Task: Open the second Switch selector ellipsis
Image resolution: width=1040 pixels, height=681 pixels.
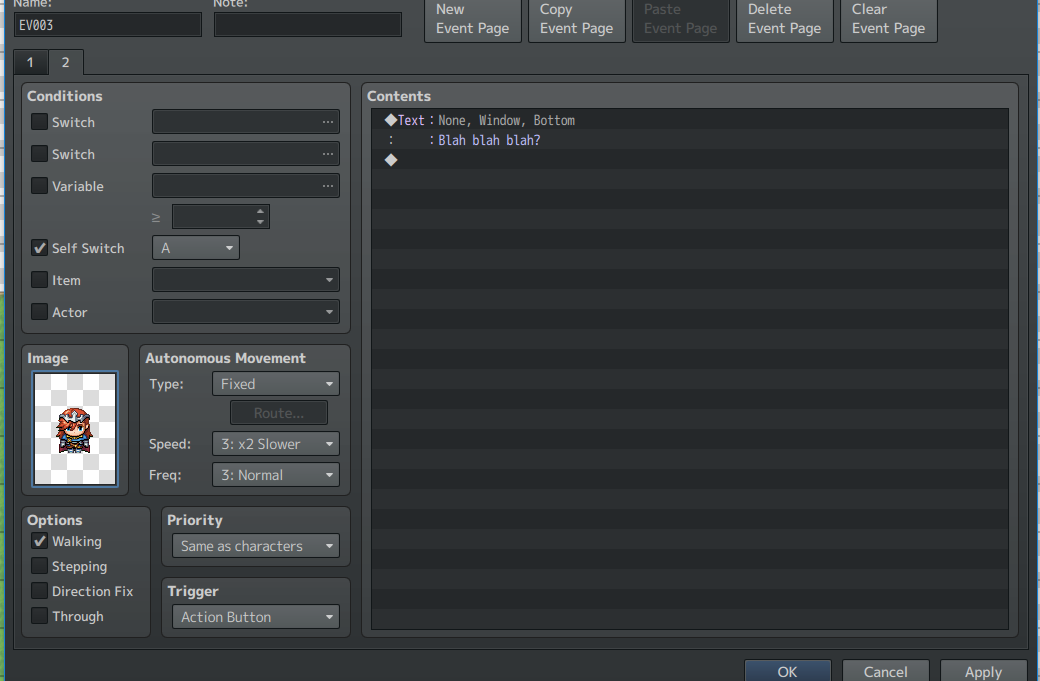Action: (x=328, y=154)
